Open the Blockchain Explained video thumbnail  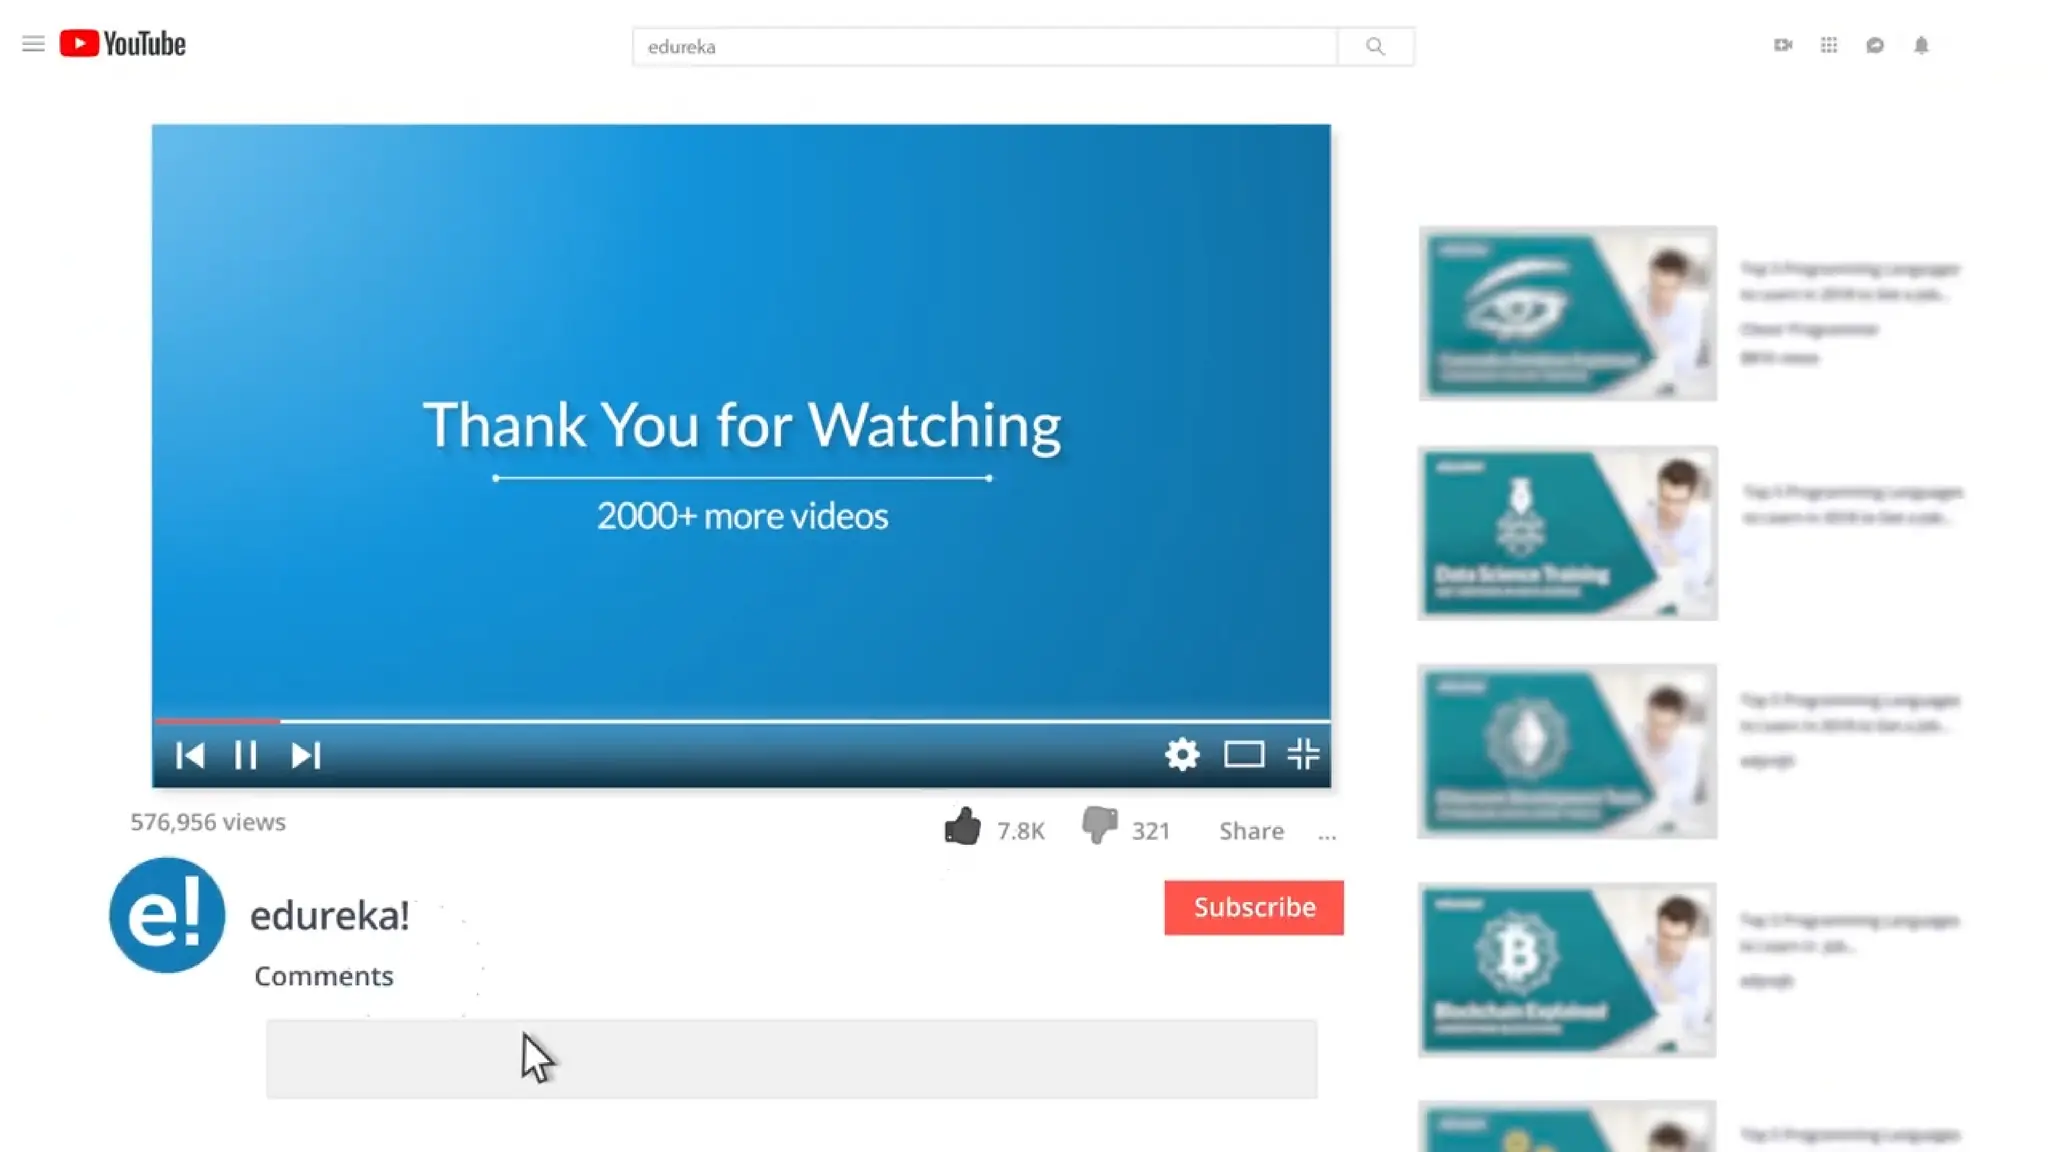click(x=1567, y=969)
